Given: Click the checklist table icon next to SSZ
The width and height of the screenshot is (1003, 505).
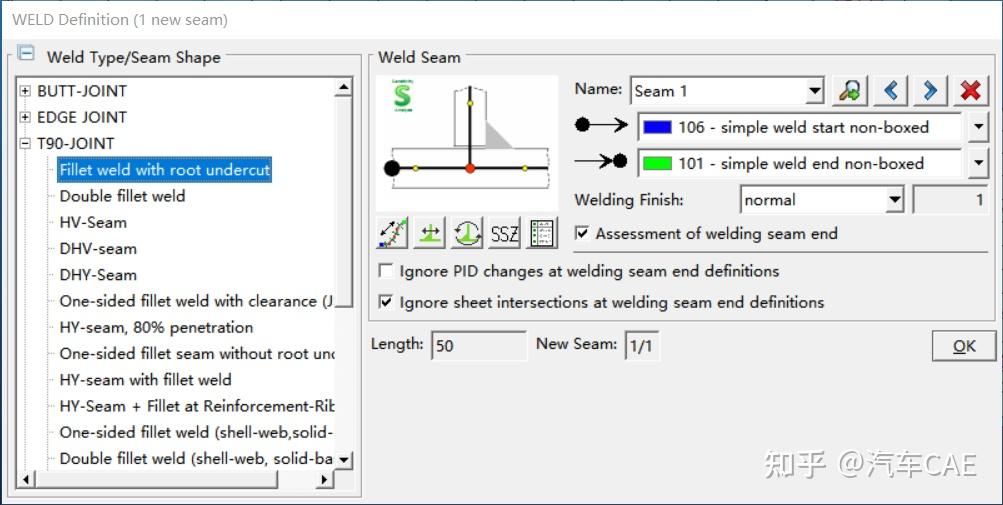Looking at the screenshot, I should tap(542, 234).
